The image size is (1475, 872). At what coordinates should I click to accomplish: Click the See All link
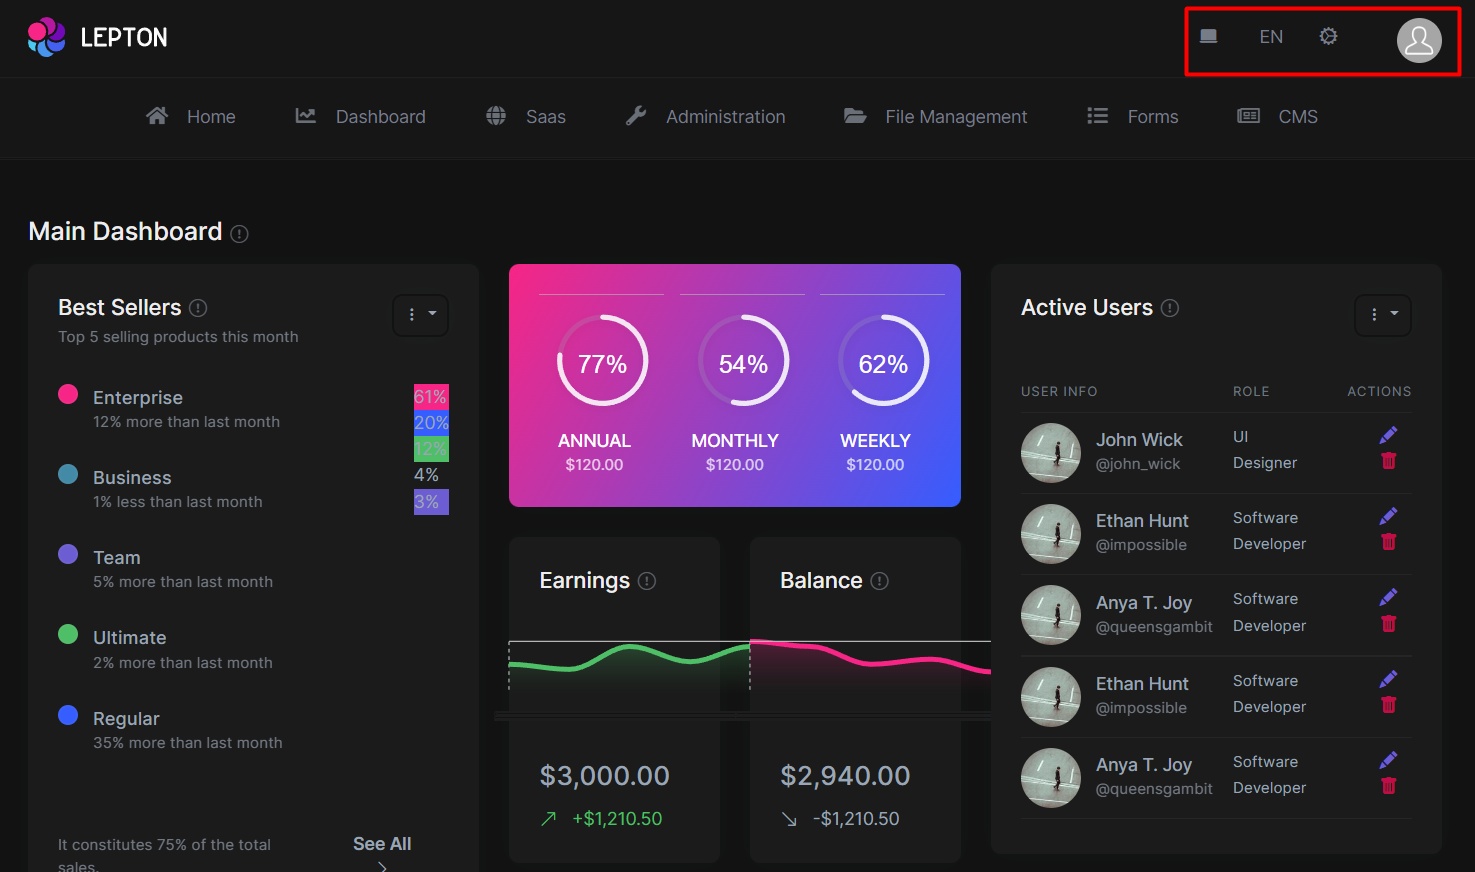[382, 843]
